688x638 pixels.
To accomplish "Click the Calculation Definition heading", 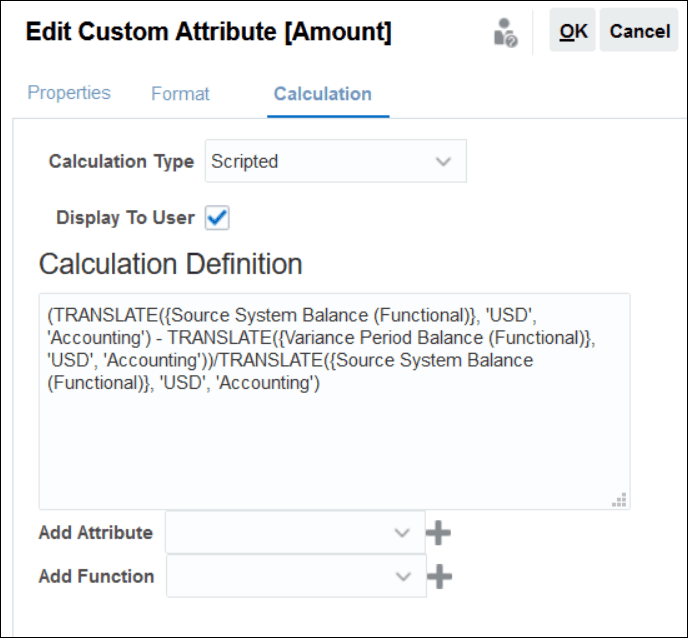I will (x=170, y=264).
